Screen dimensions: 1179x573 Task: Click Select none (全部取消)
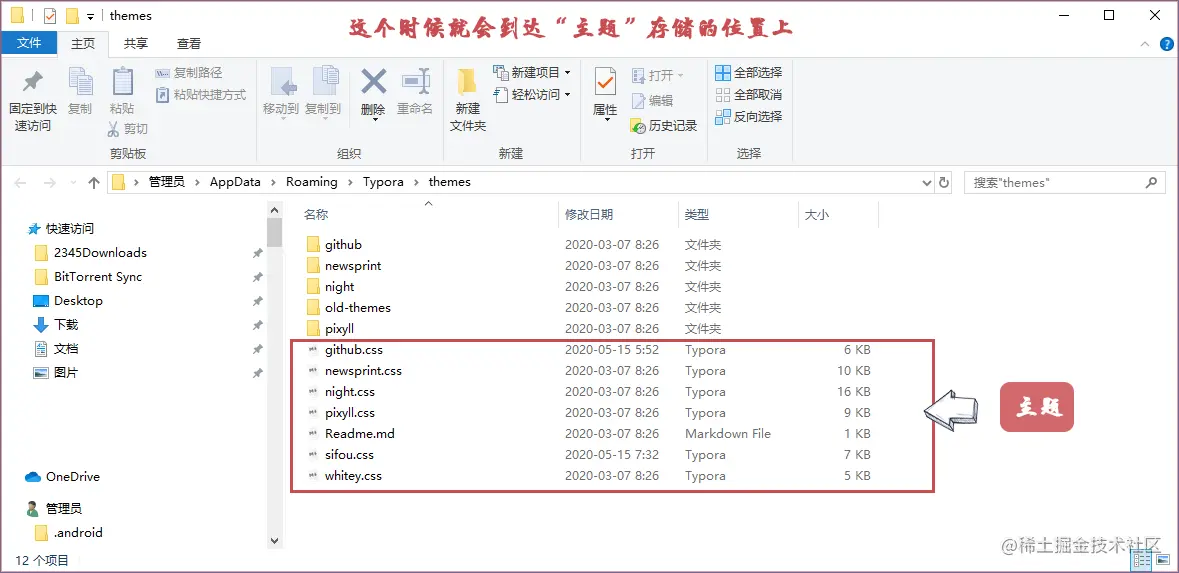tap(749, 94)
